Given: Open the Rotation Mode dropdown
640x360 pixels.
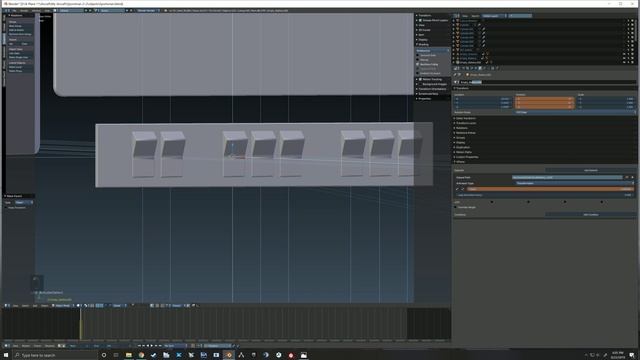Looking at the screenshot, I should pos(575,112).
